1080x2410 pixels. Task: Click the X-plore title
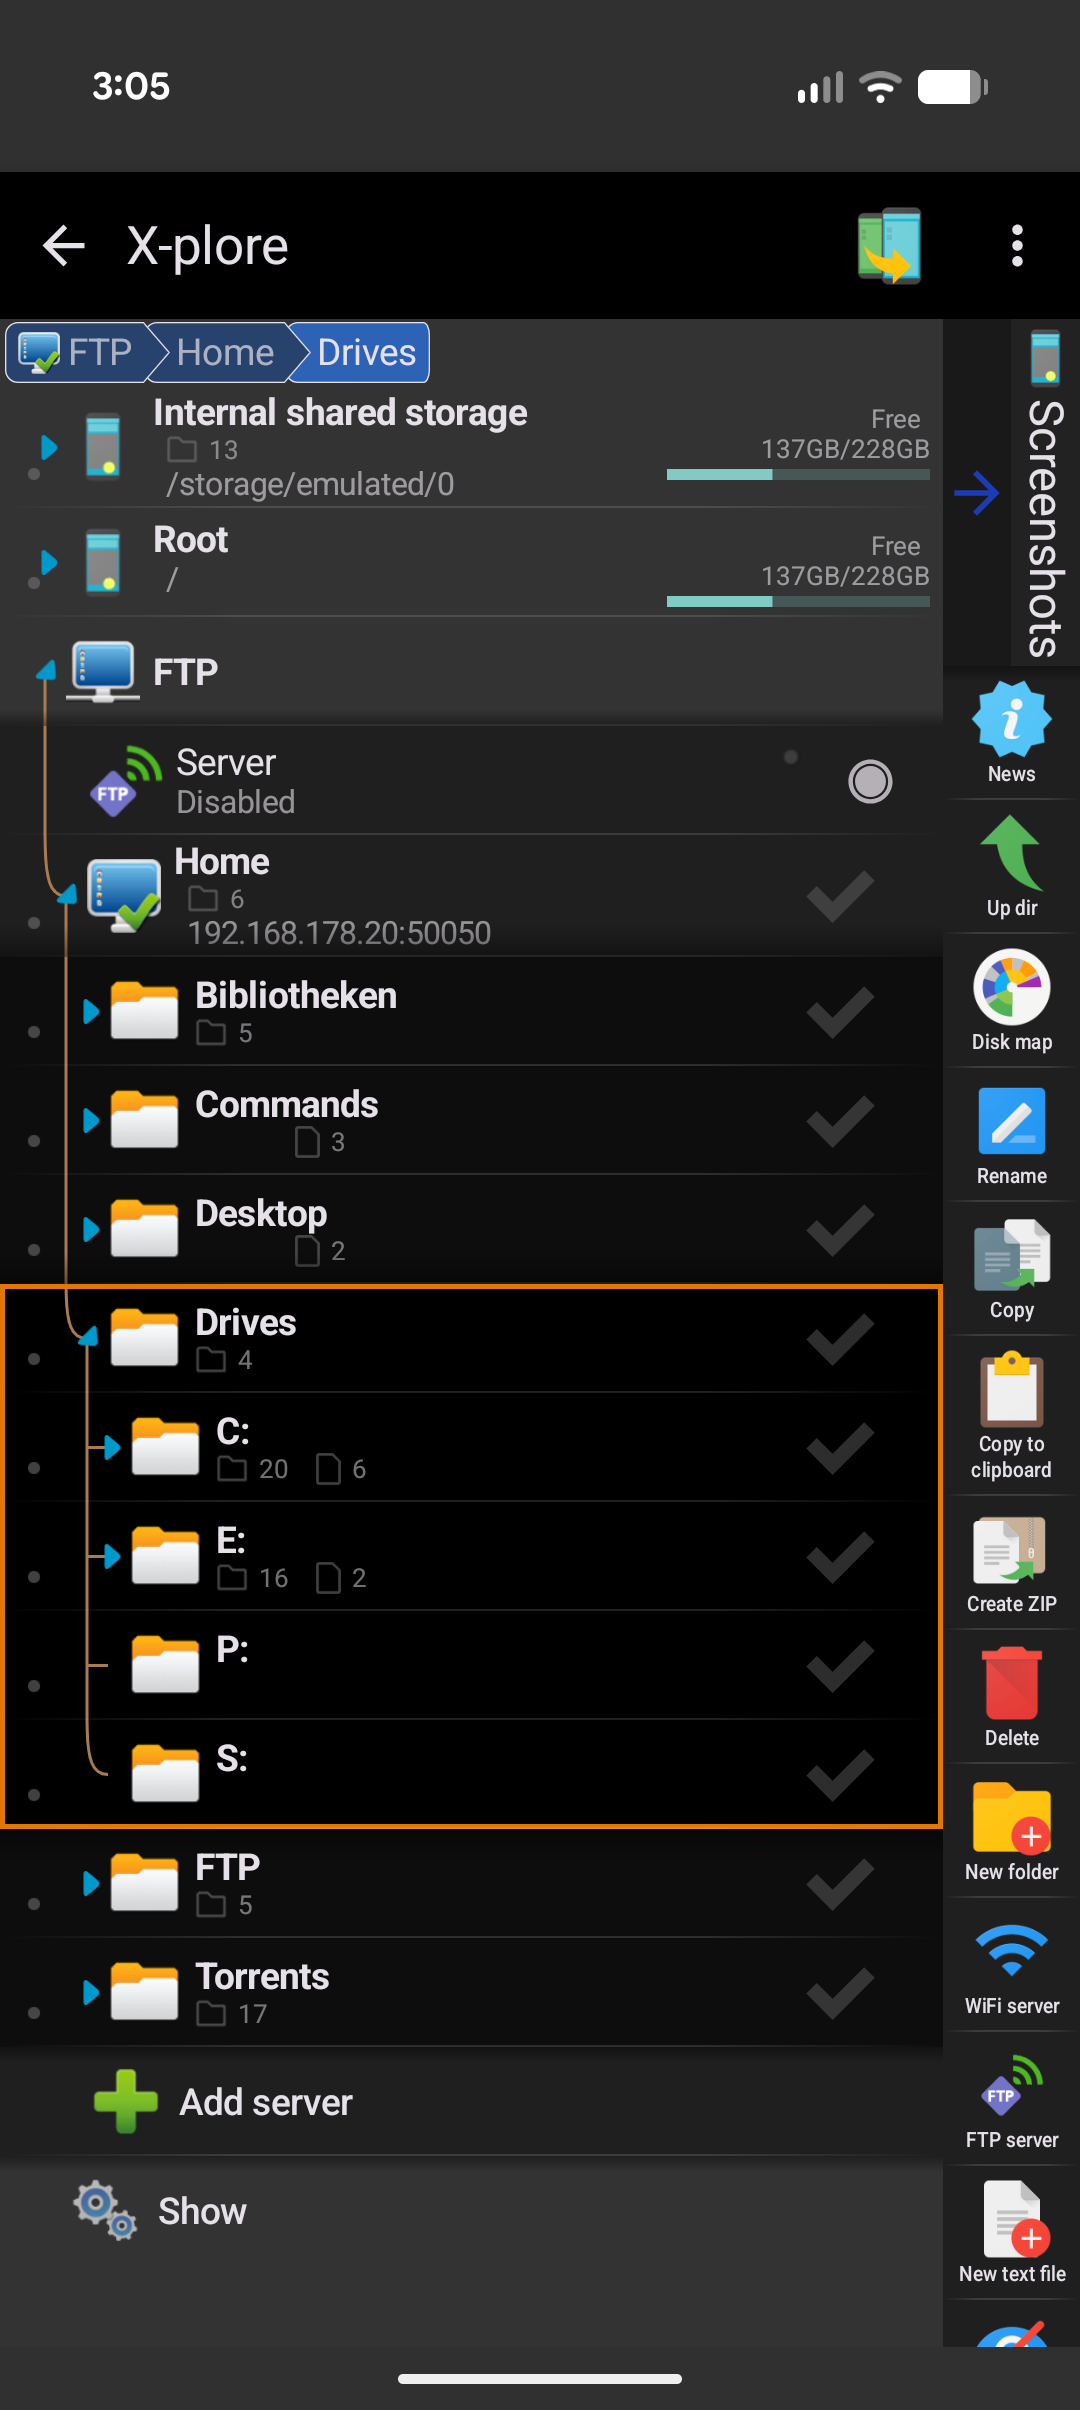pyautogui.click(x=207, y=246)
